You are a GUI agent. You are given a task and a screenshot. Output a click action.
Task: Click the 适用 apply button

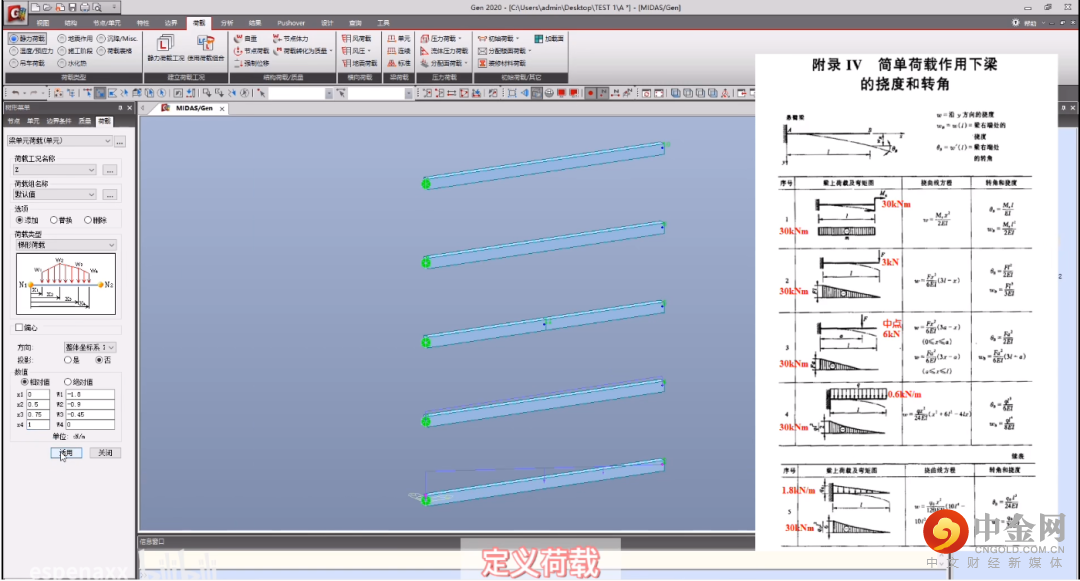[65, 453]
